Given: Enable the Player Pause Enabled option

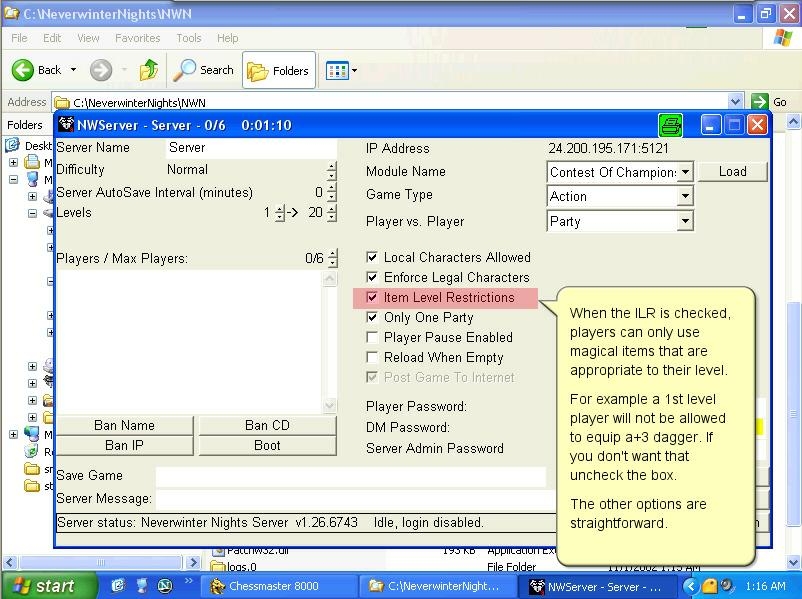Looking at the screenshot, I should [372, 337].
